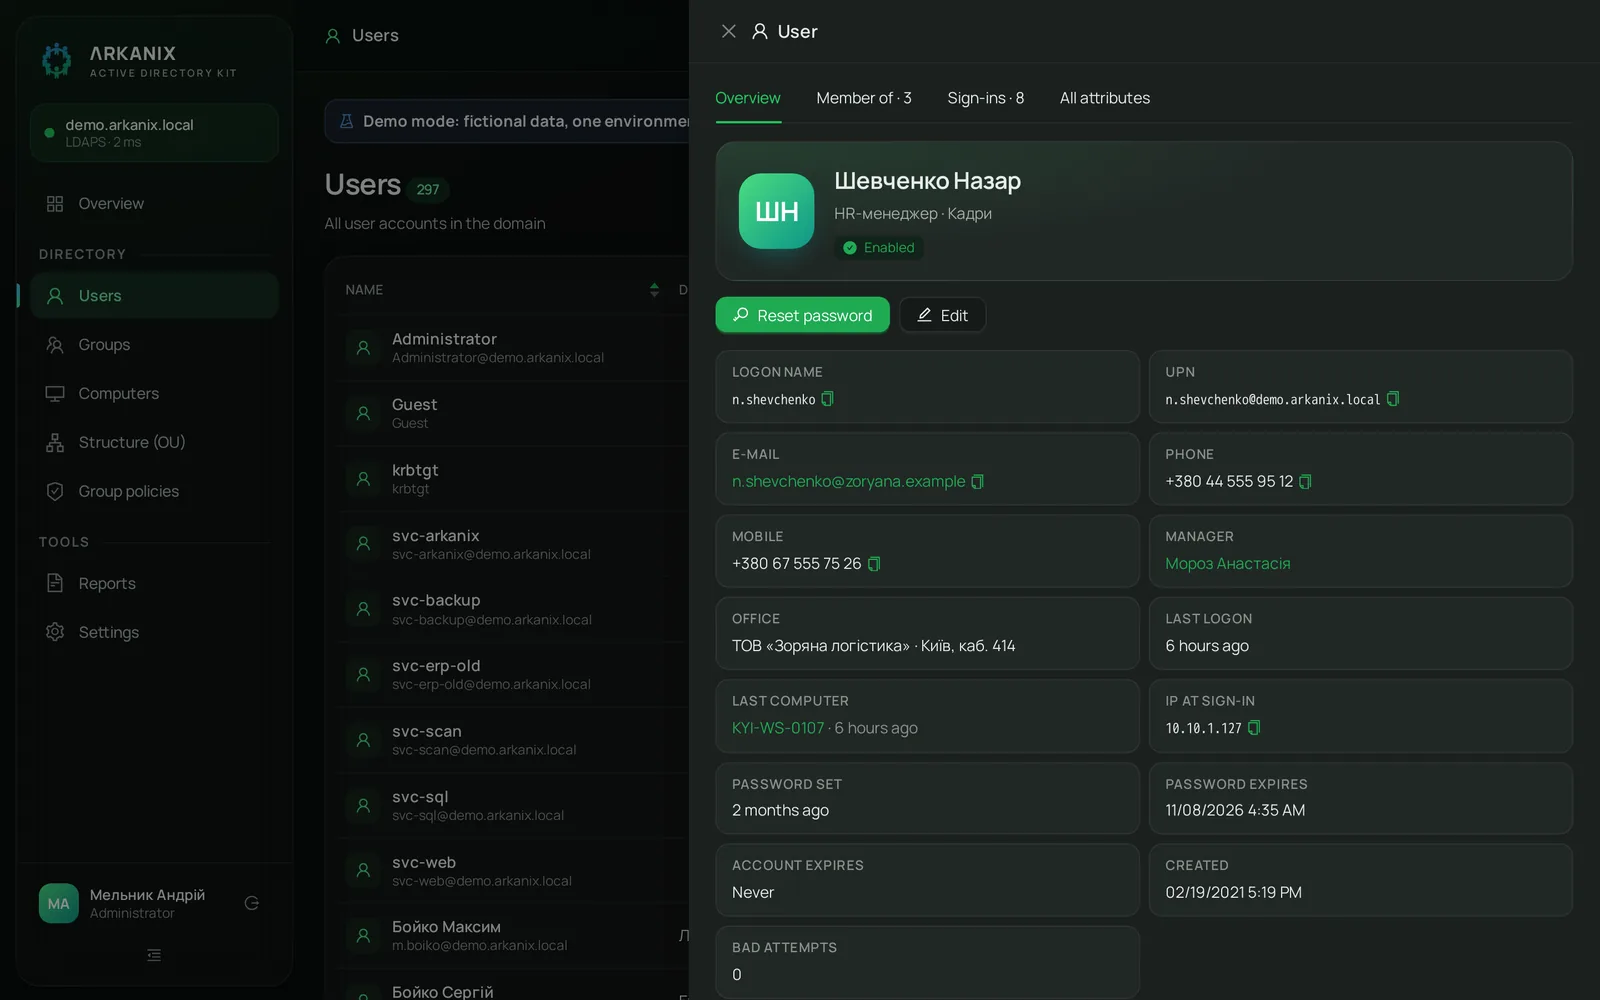1600x1000 pixels.
Task: Close the User detail panel
Action: (729, 32)
